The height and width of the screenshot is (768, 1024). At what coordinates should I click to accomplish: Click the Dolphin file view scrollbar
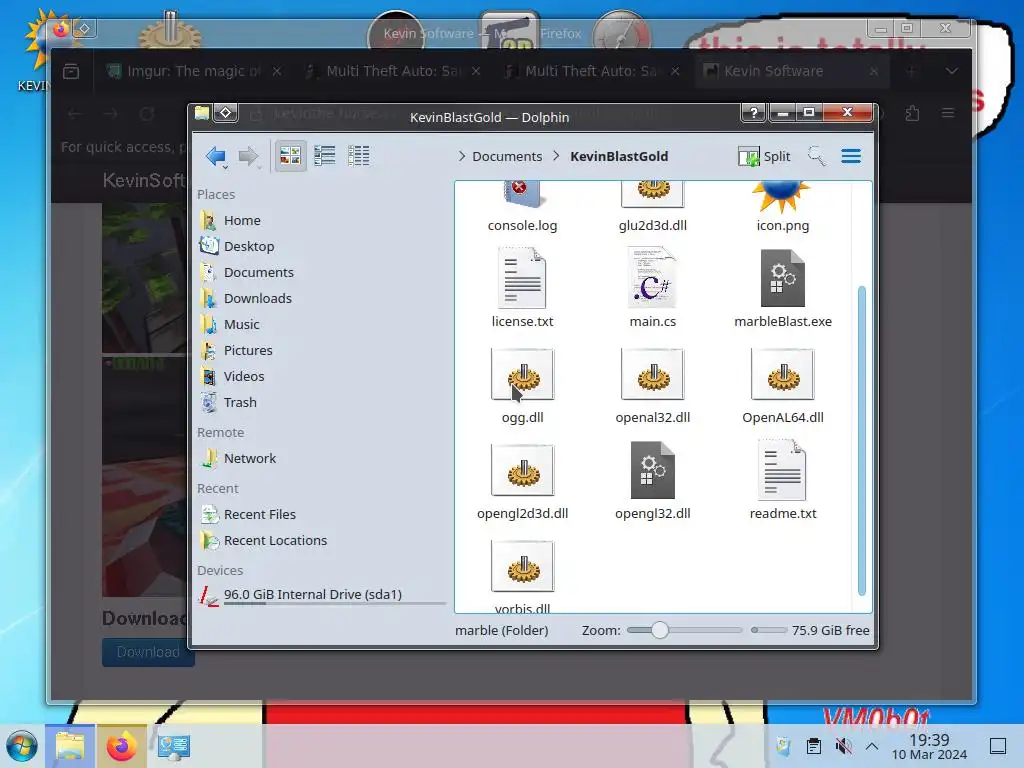[861, 440]
